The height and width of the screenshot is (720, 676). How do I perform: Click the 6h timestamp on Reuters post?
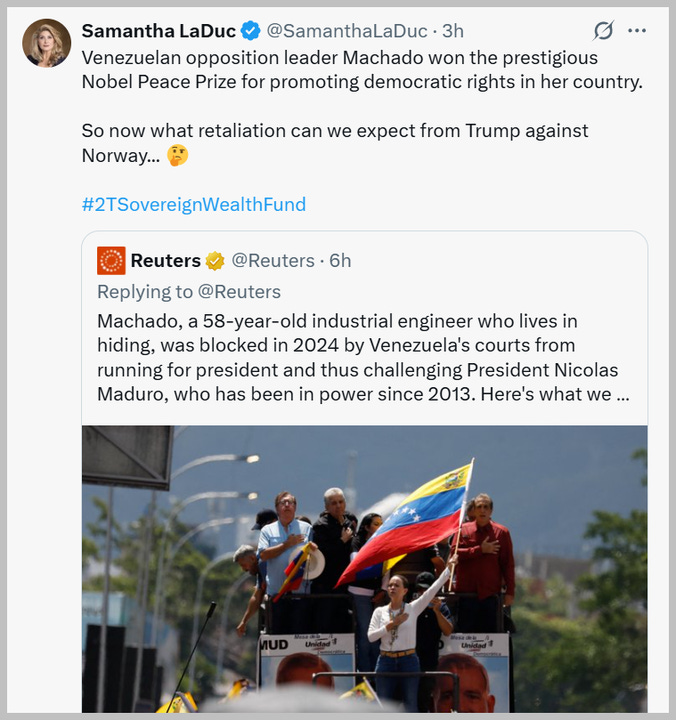click(x=340, y=260)
